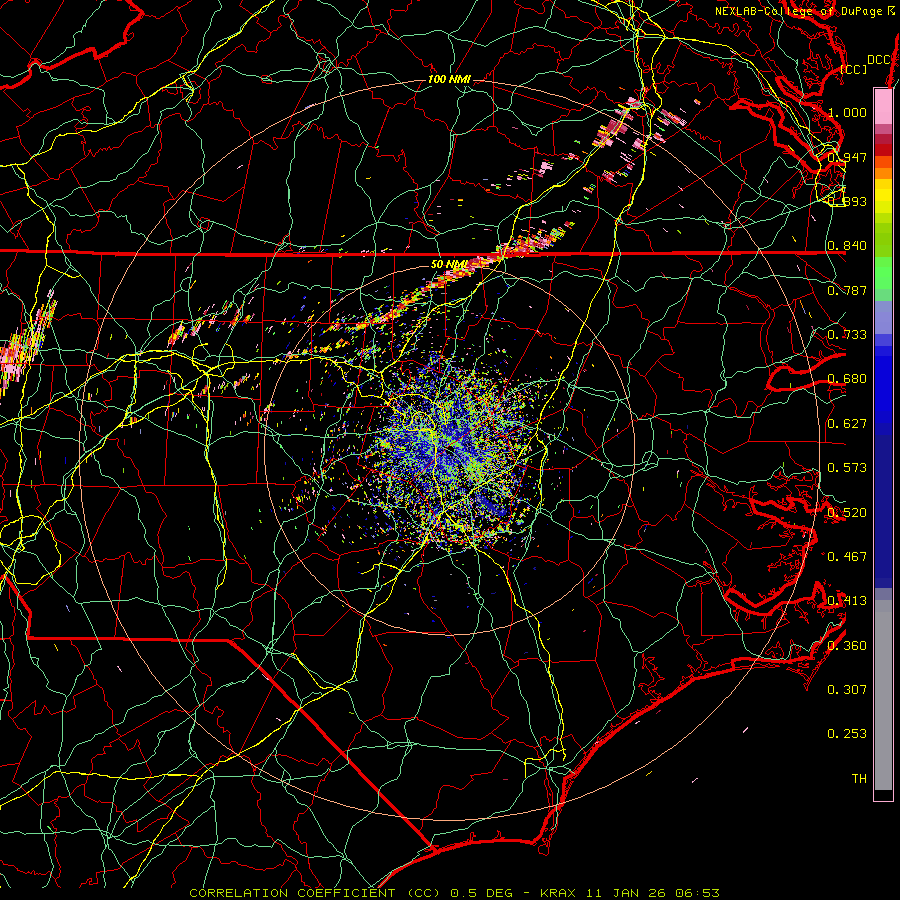Click the 50 NMI range ring label
Image resolution: width=900 pixels, height=900 pixels.
(448, 264)
